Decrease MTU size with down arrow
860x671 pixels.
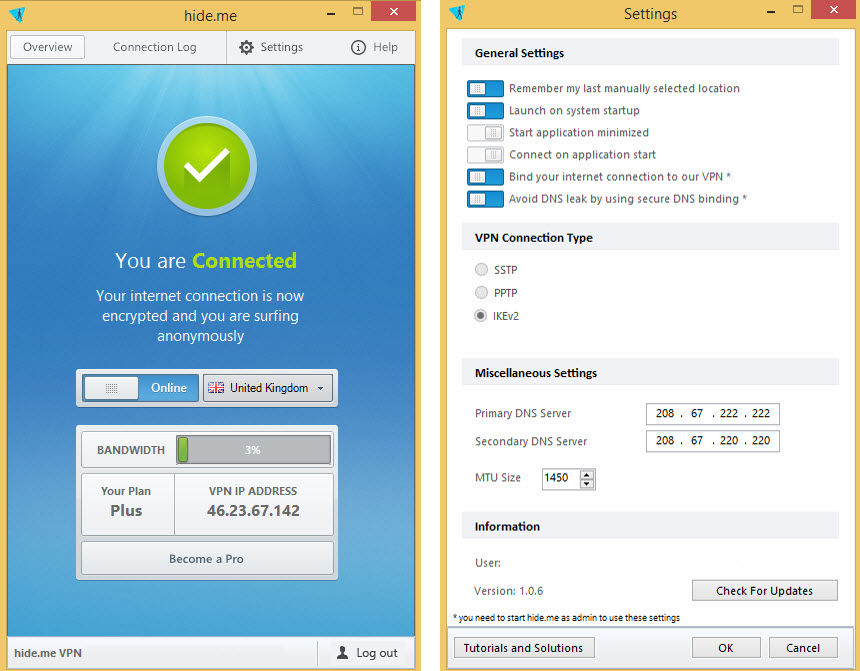587,483
